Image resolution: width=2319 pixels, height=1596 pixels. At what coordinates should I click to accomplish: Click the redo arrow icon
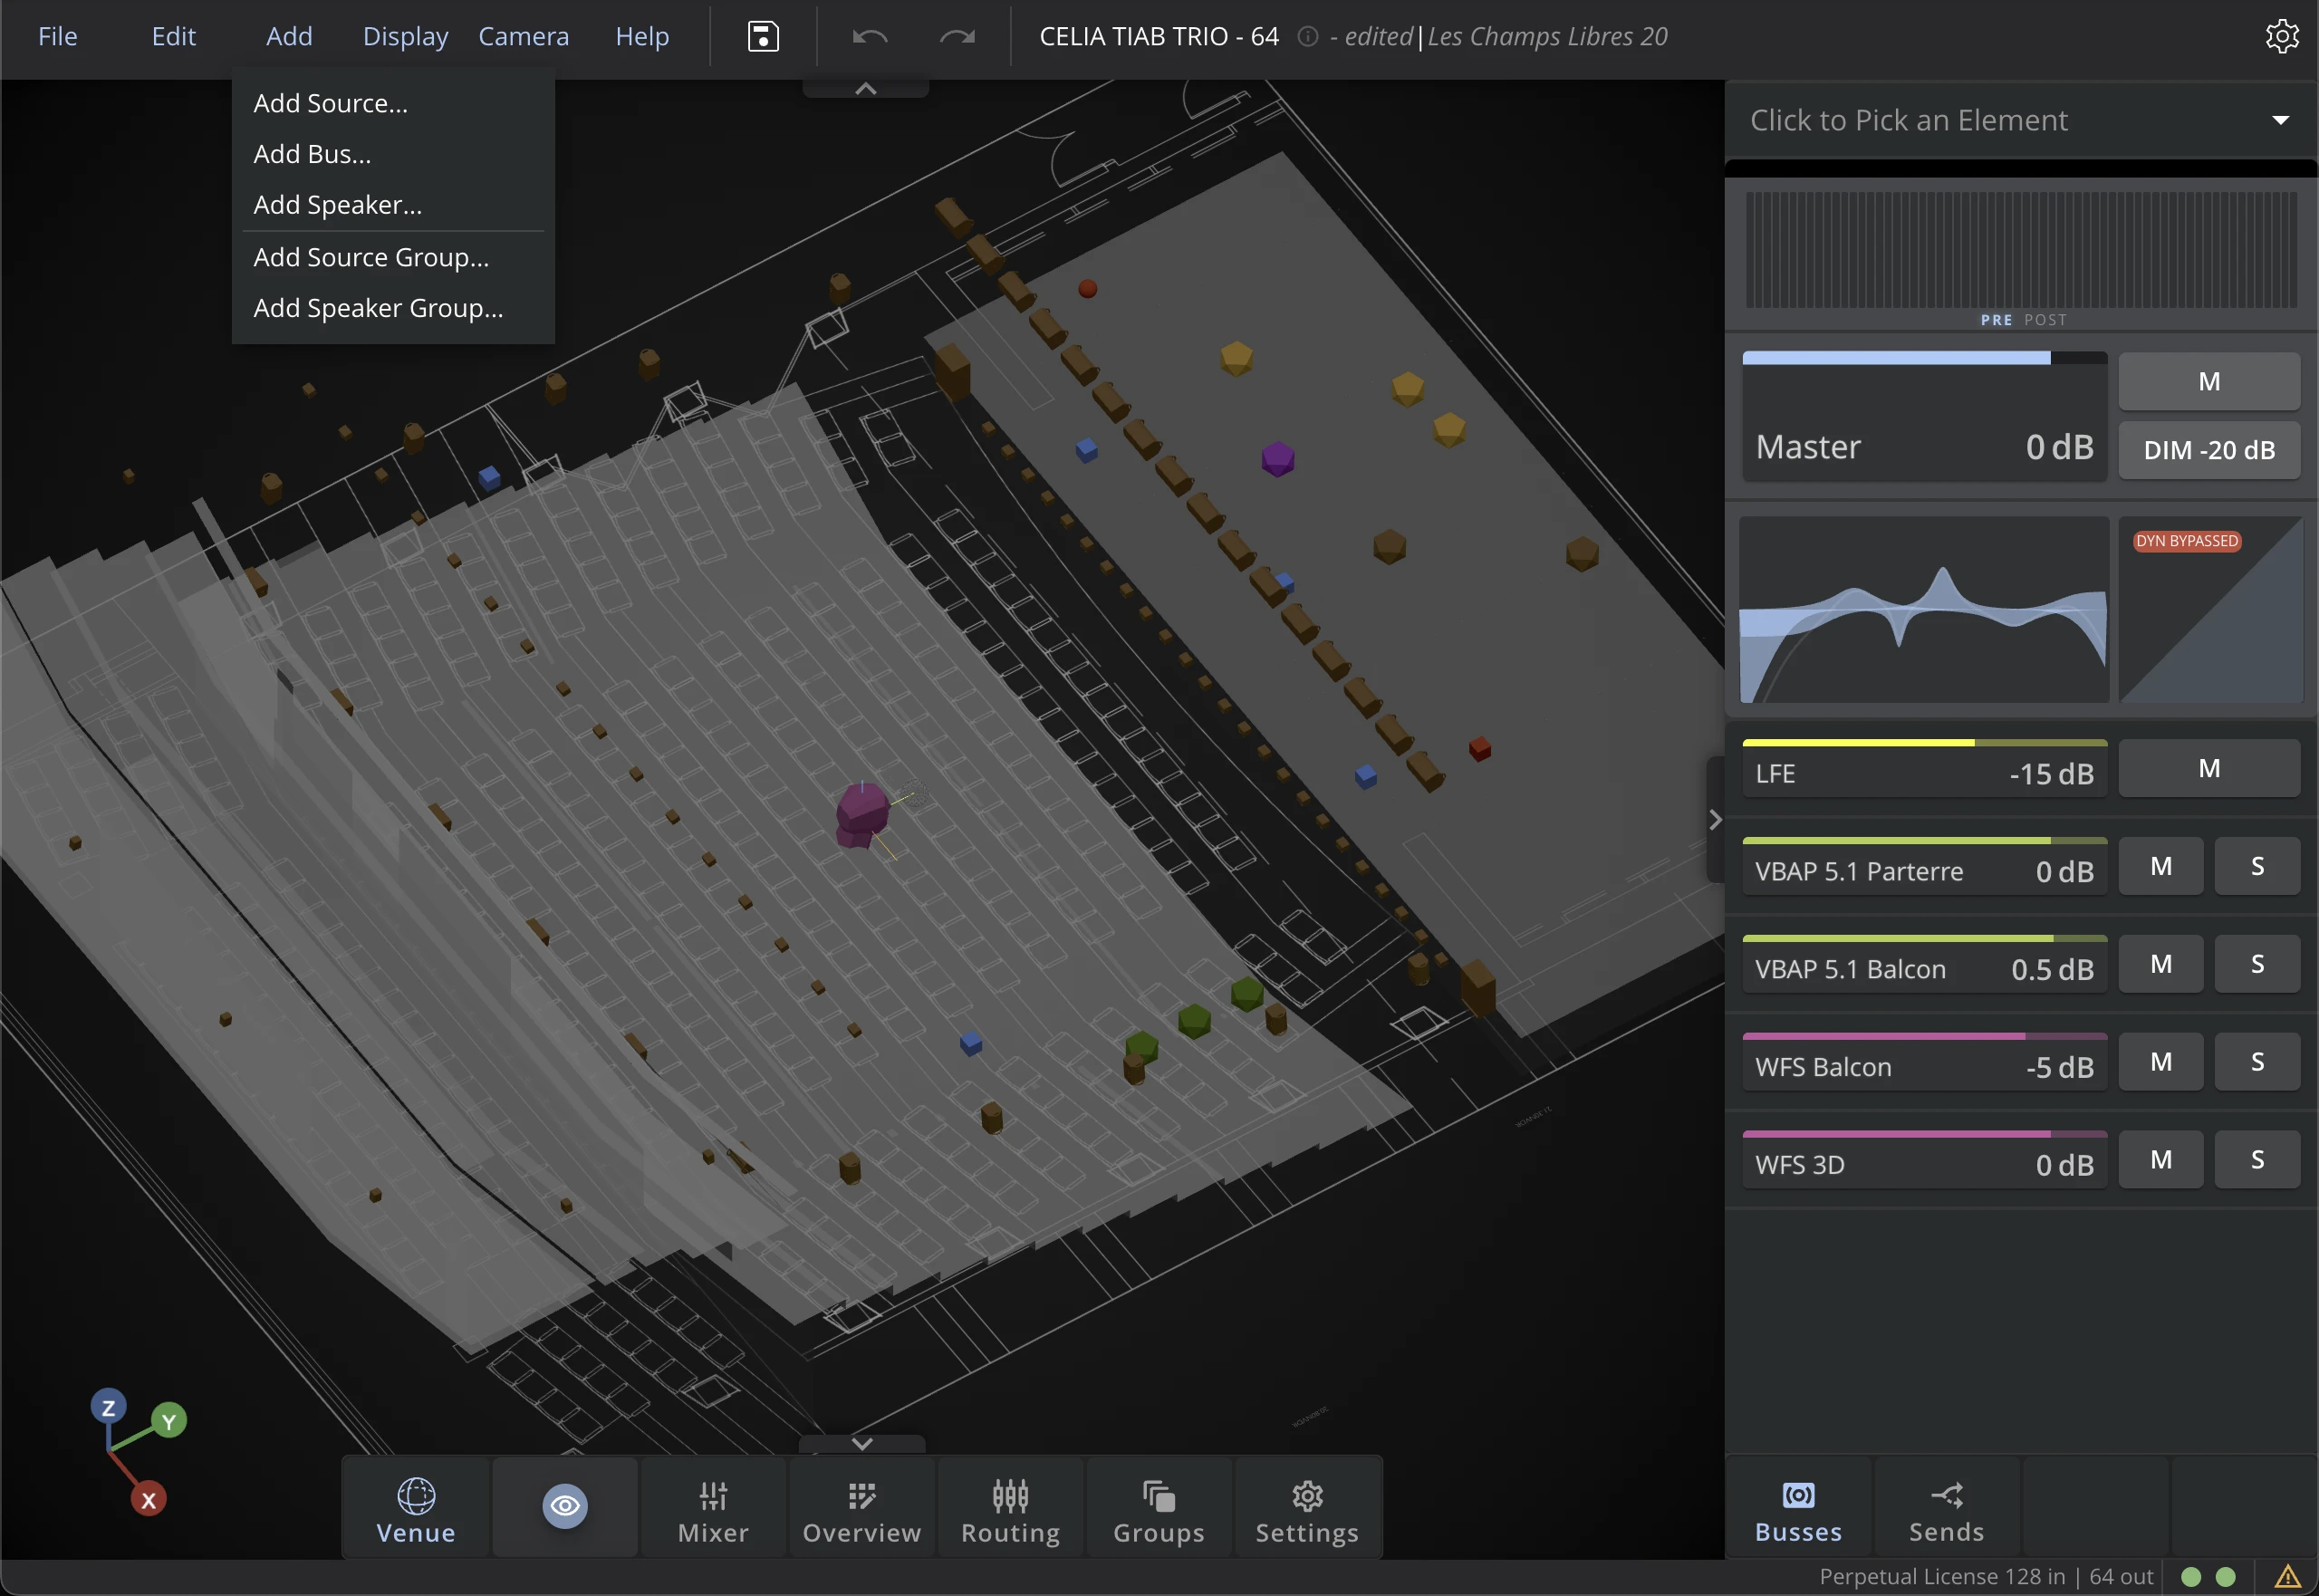(957, 37)
